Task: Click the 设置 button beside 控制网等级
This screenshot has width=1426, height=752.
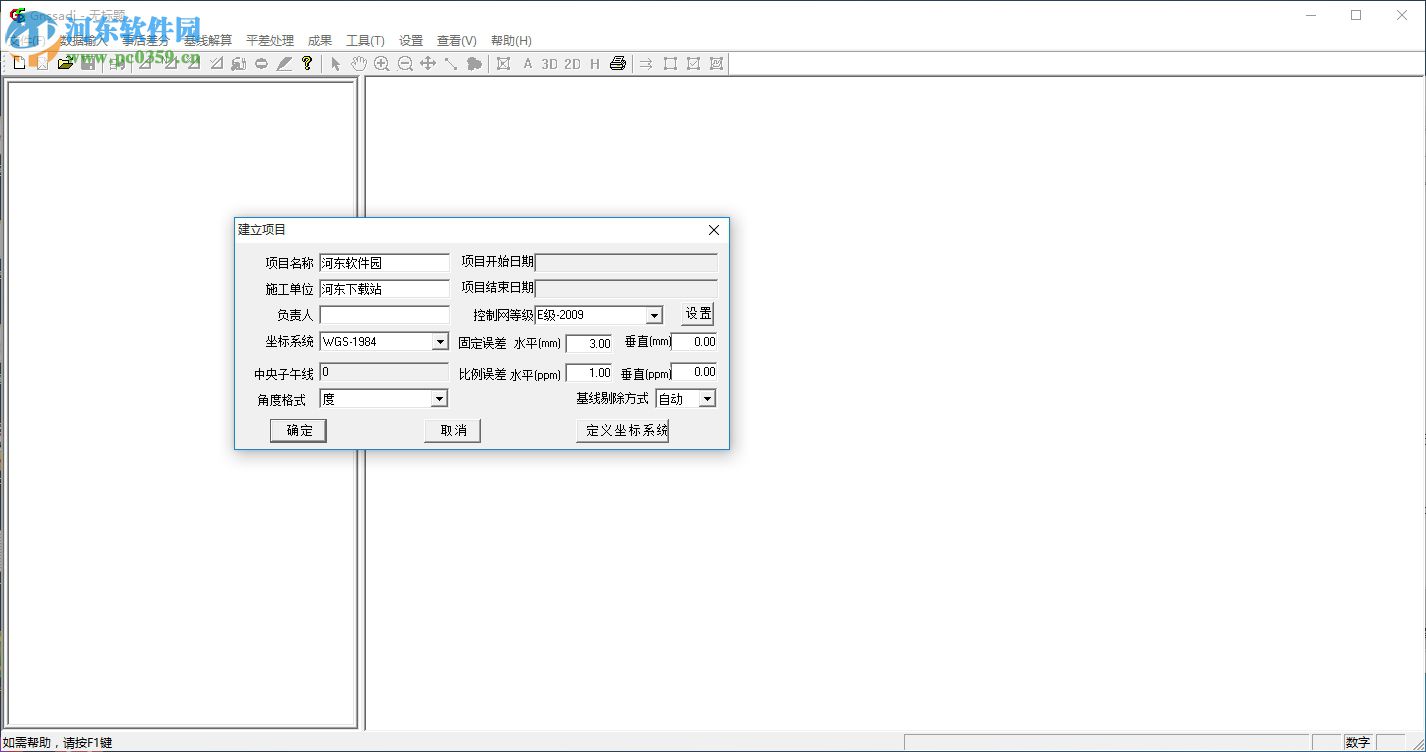Action: click(x=698, y=314)
